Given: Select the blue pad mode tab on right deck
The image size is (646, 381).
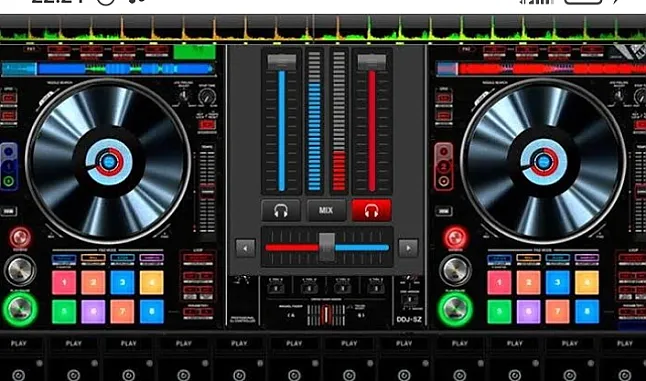Looking at the screenshot, I should tap(499, 259).
